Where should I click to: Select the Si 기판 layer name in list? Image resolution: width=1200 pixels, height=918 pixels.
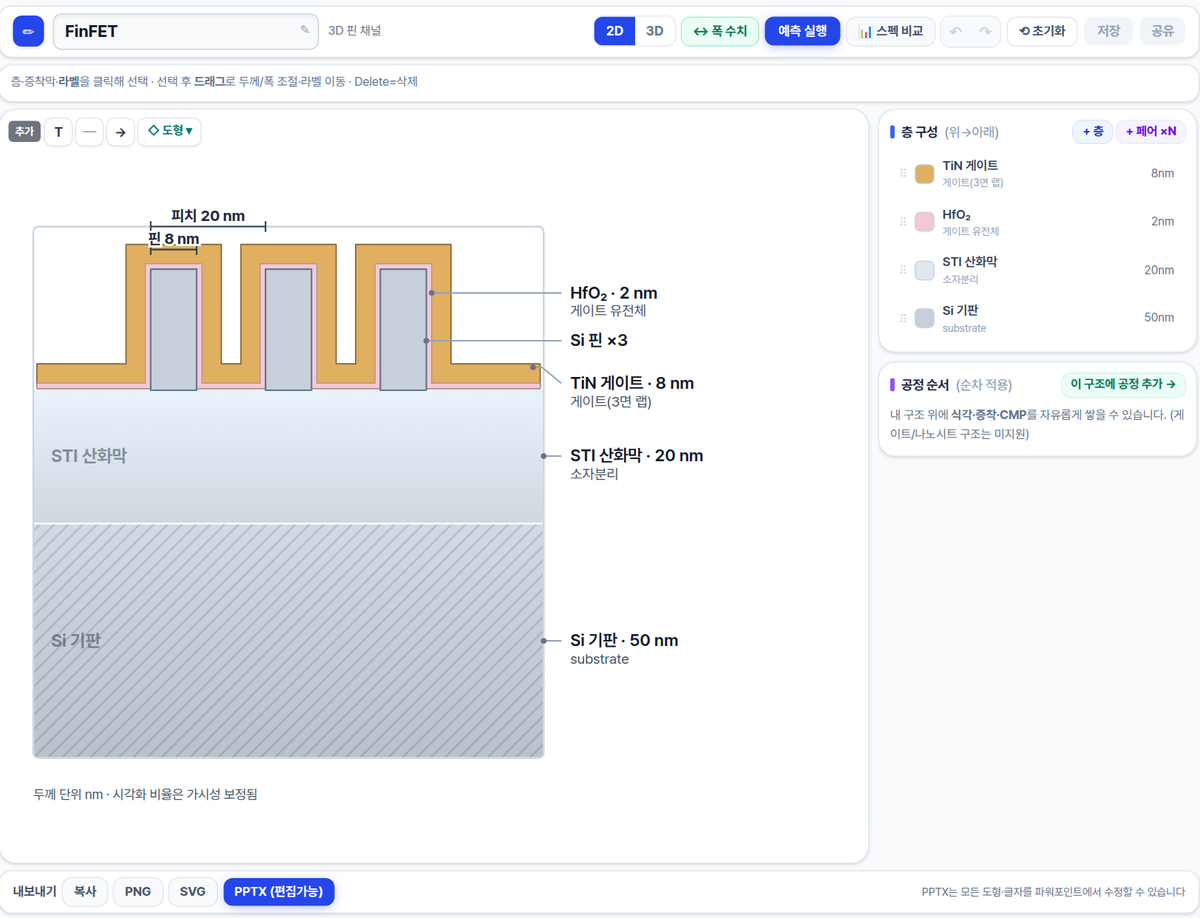(960, 310)
